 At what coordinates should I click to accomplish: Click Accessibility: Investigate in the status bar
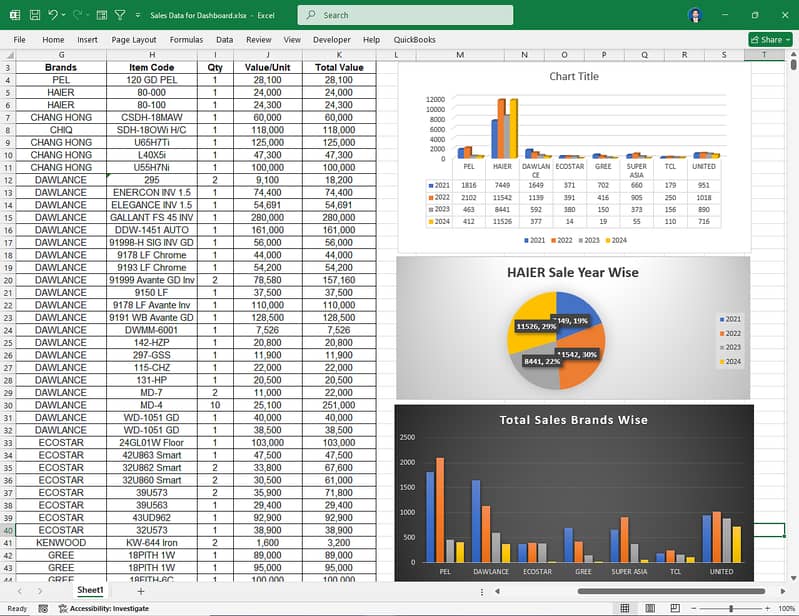[x=104, y=608]
